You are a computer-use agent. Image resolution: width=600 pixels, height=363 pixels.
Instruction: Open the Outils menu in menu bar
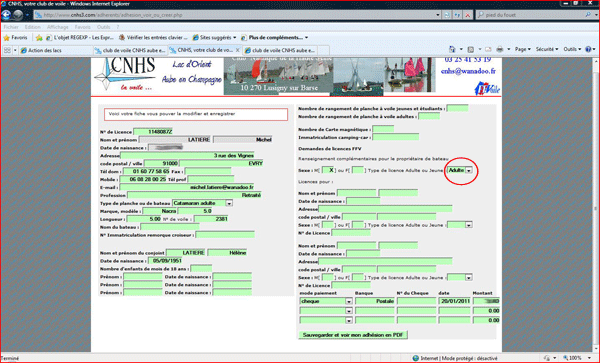point(103,27)
